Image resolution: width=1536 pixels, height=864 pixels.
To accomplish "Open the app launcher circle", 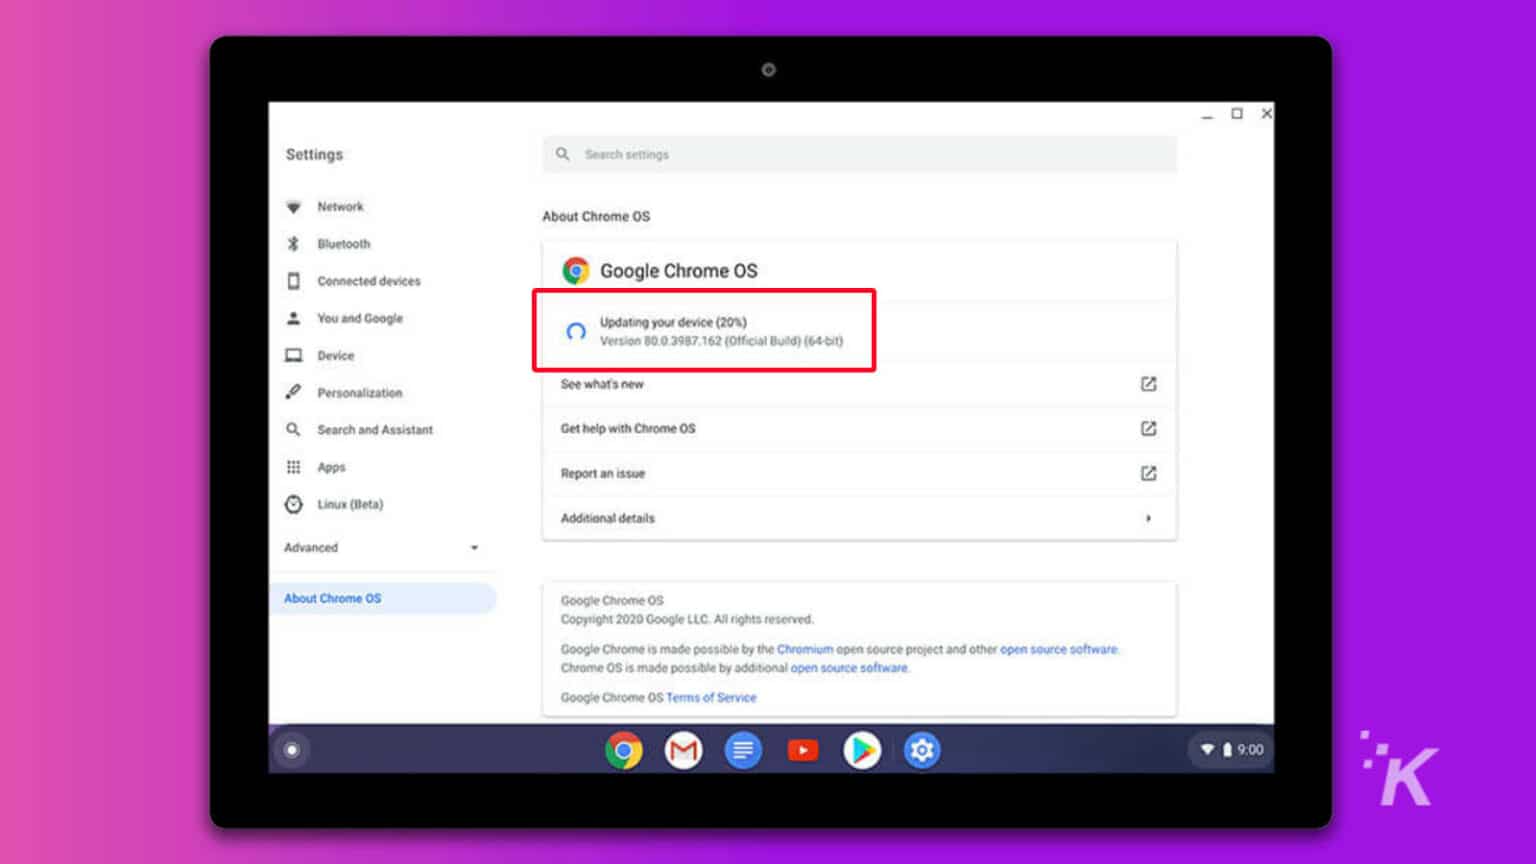I will click(291, 750).
